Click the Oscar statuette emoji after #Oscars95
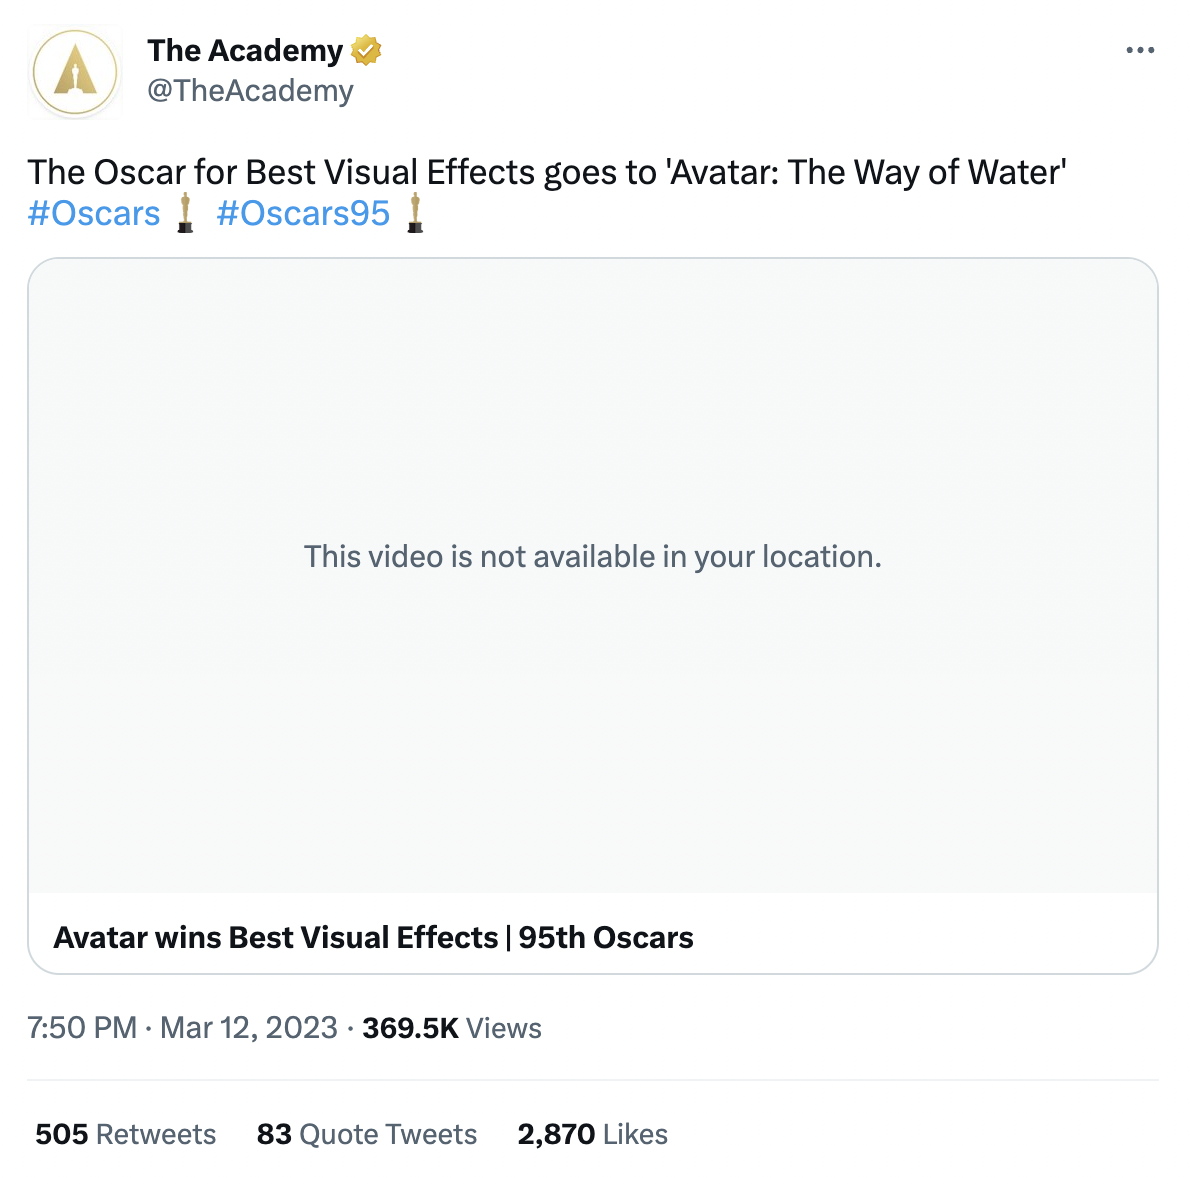 tap(415, 214)
